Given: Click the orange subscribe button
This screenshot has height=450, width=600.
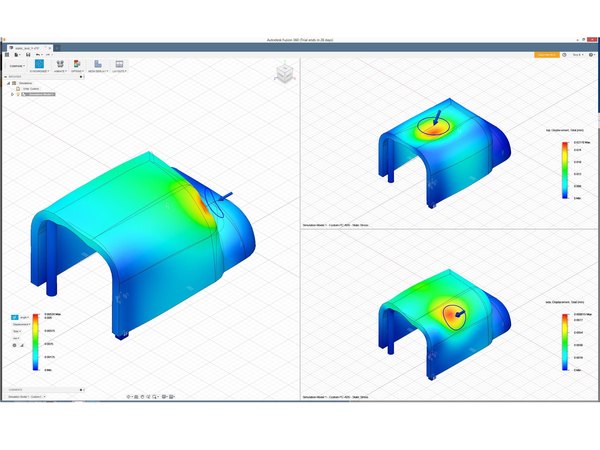Looking at the screenshot, I should (546, 55).
